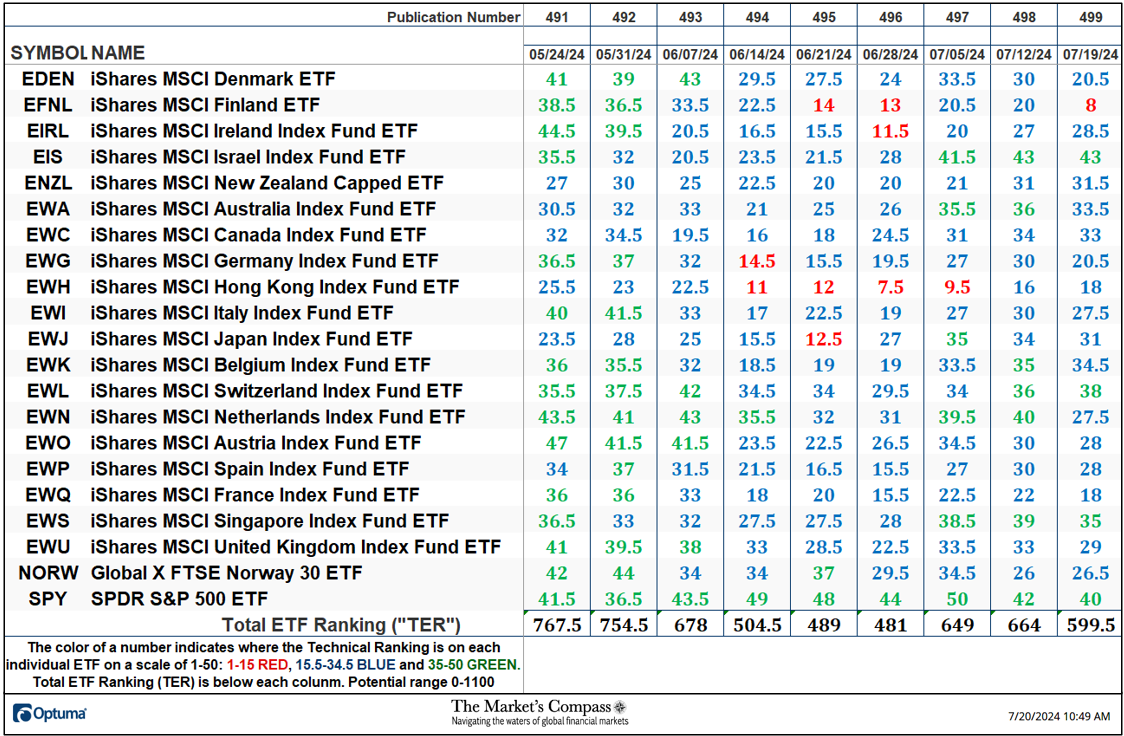Click the 07/19/24 date column header
The height and width of the screenshot is (736, 1124).
click(1091, 54)
